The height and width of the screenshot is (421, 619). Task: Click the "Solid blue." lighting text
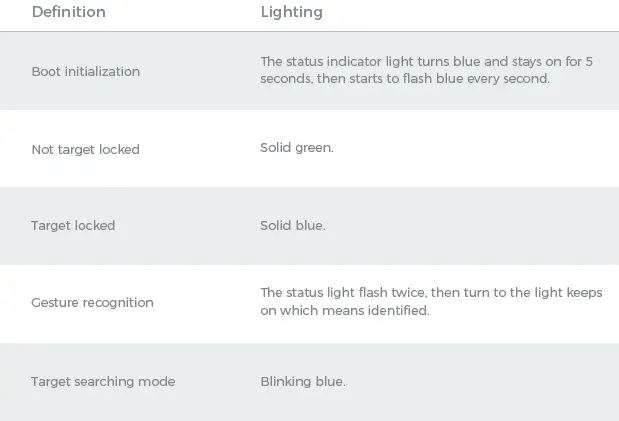click(292, 226)
